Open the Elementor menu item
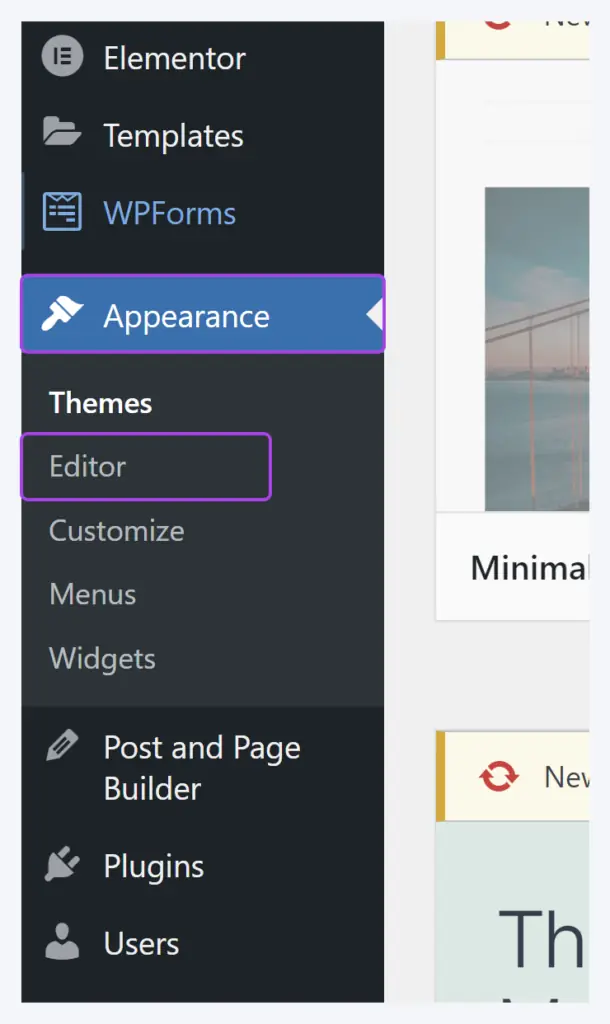610x1024 pixels. click(202, 58)
